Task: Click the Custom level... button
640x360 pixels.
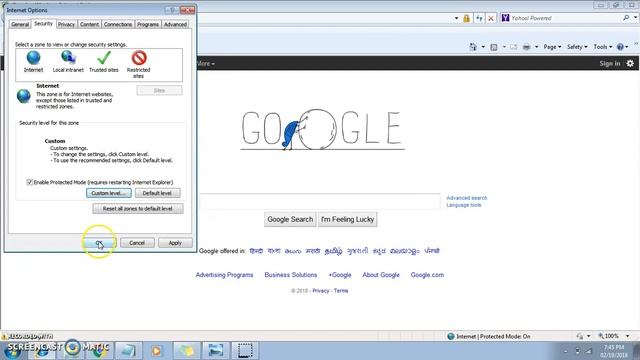Action: (x=109, y=193)
